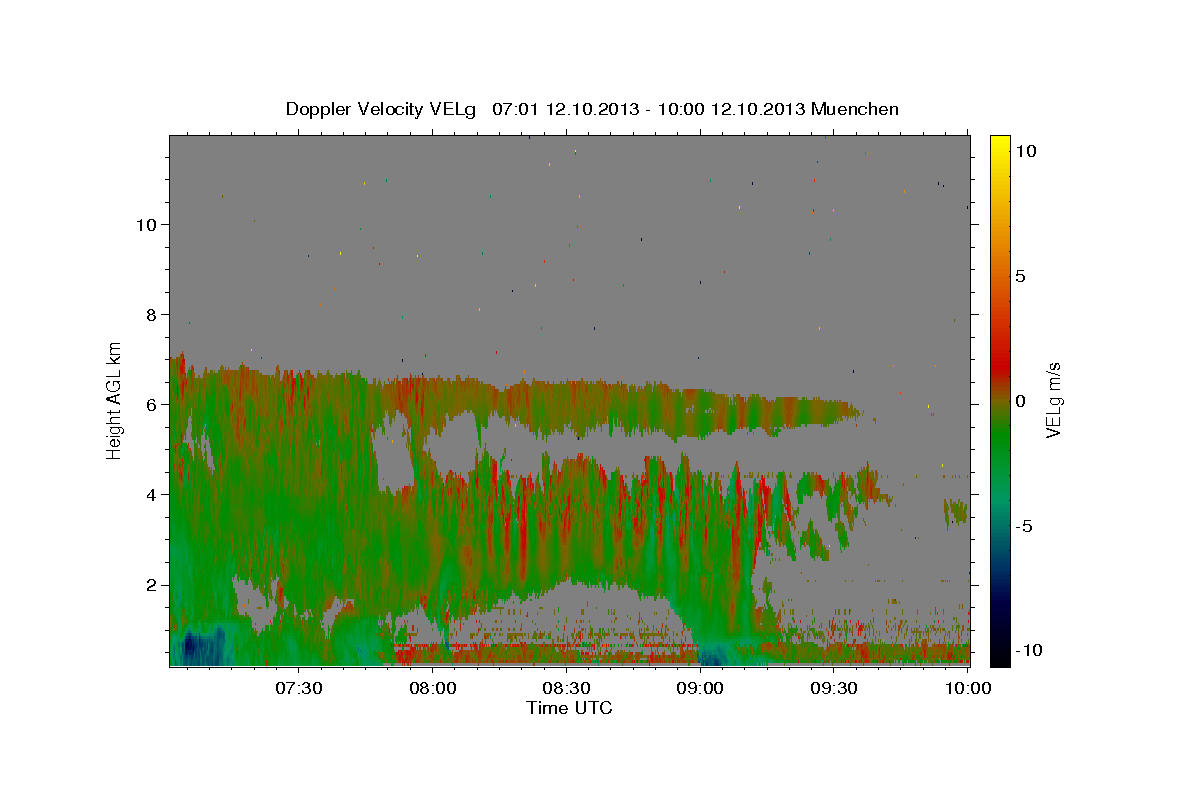This screenshot has height=800, width=1200.
Task: Click the 08:00 time tick label
Action: (x=433, y=688)
